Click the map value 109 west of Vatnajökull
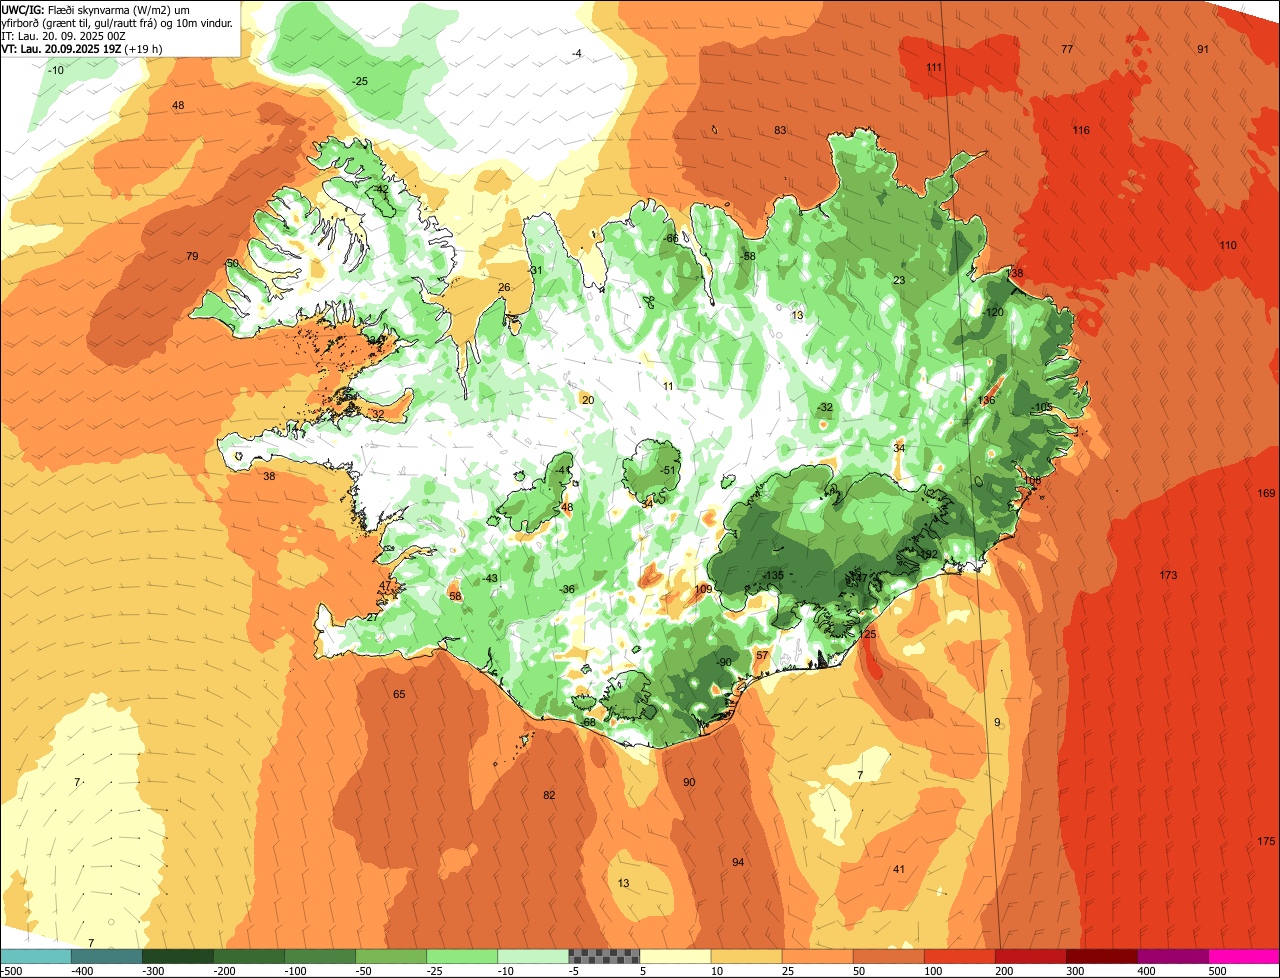The height and width of the screenshot is (978, 1280). 703,590
